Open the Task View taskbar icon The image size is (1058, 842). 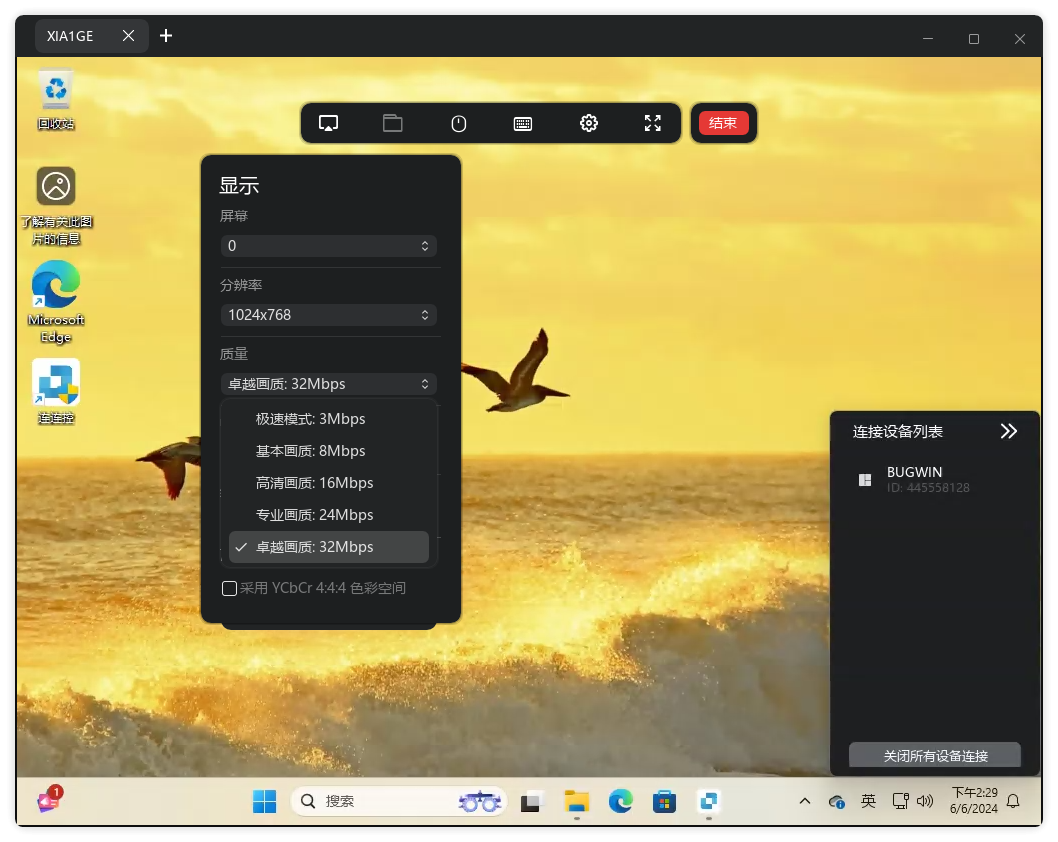[530, 802]
